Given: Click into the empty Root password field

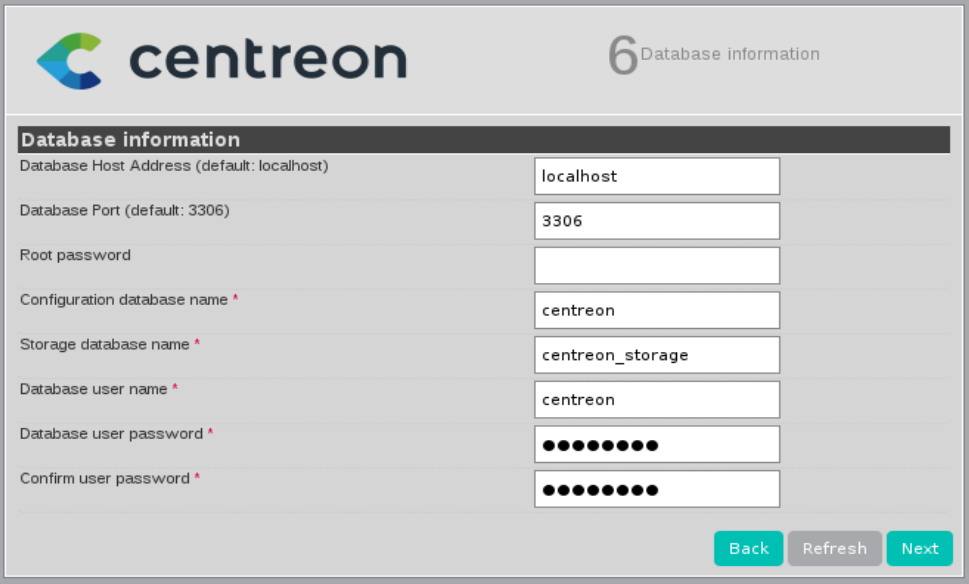Looking at the screenshot, I should (656, 266).
